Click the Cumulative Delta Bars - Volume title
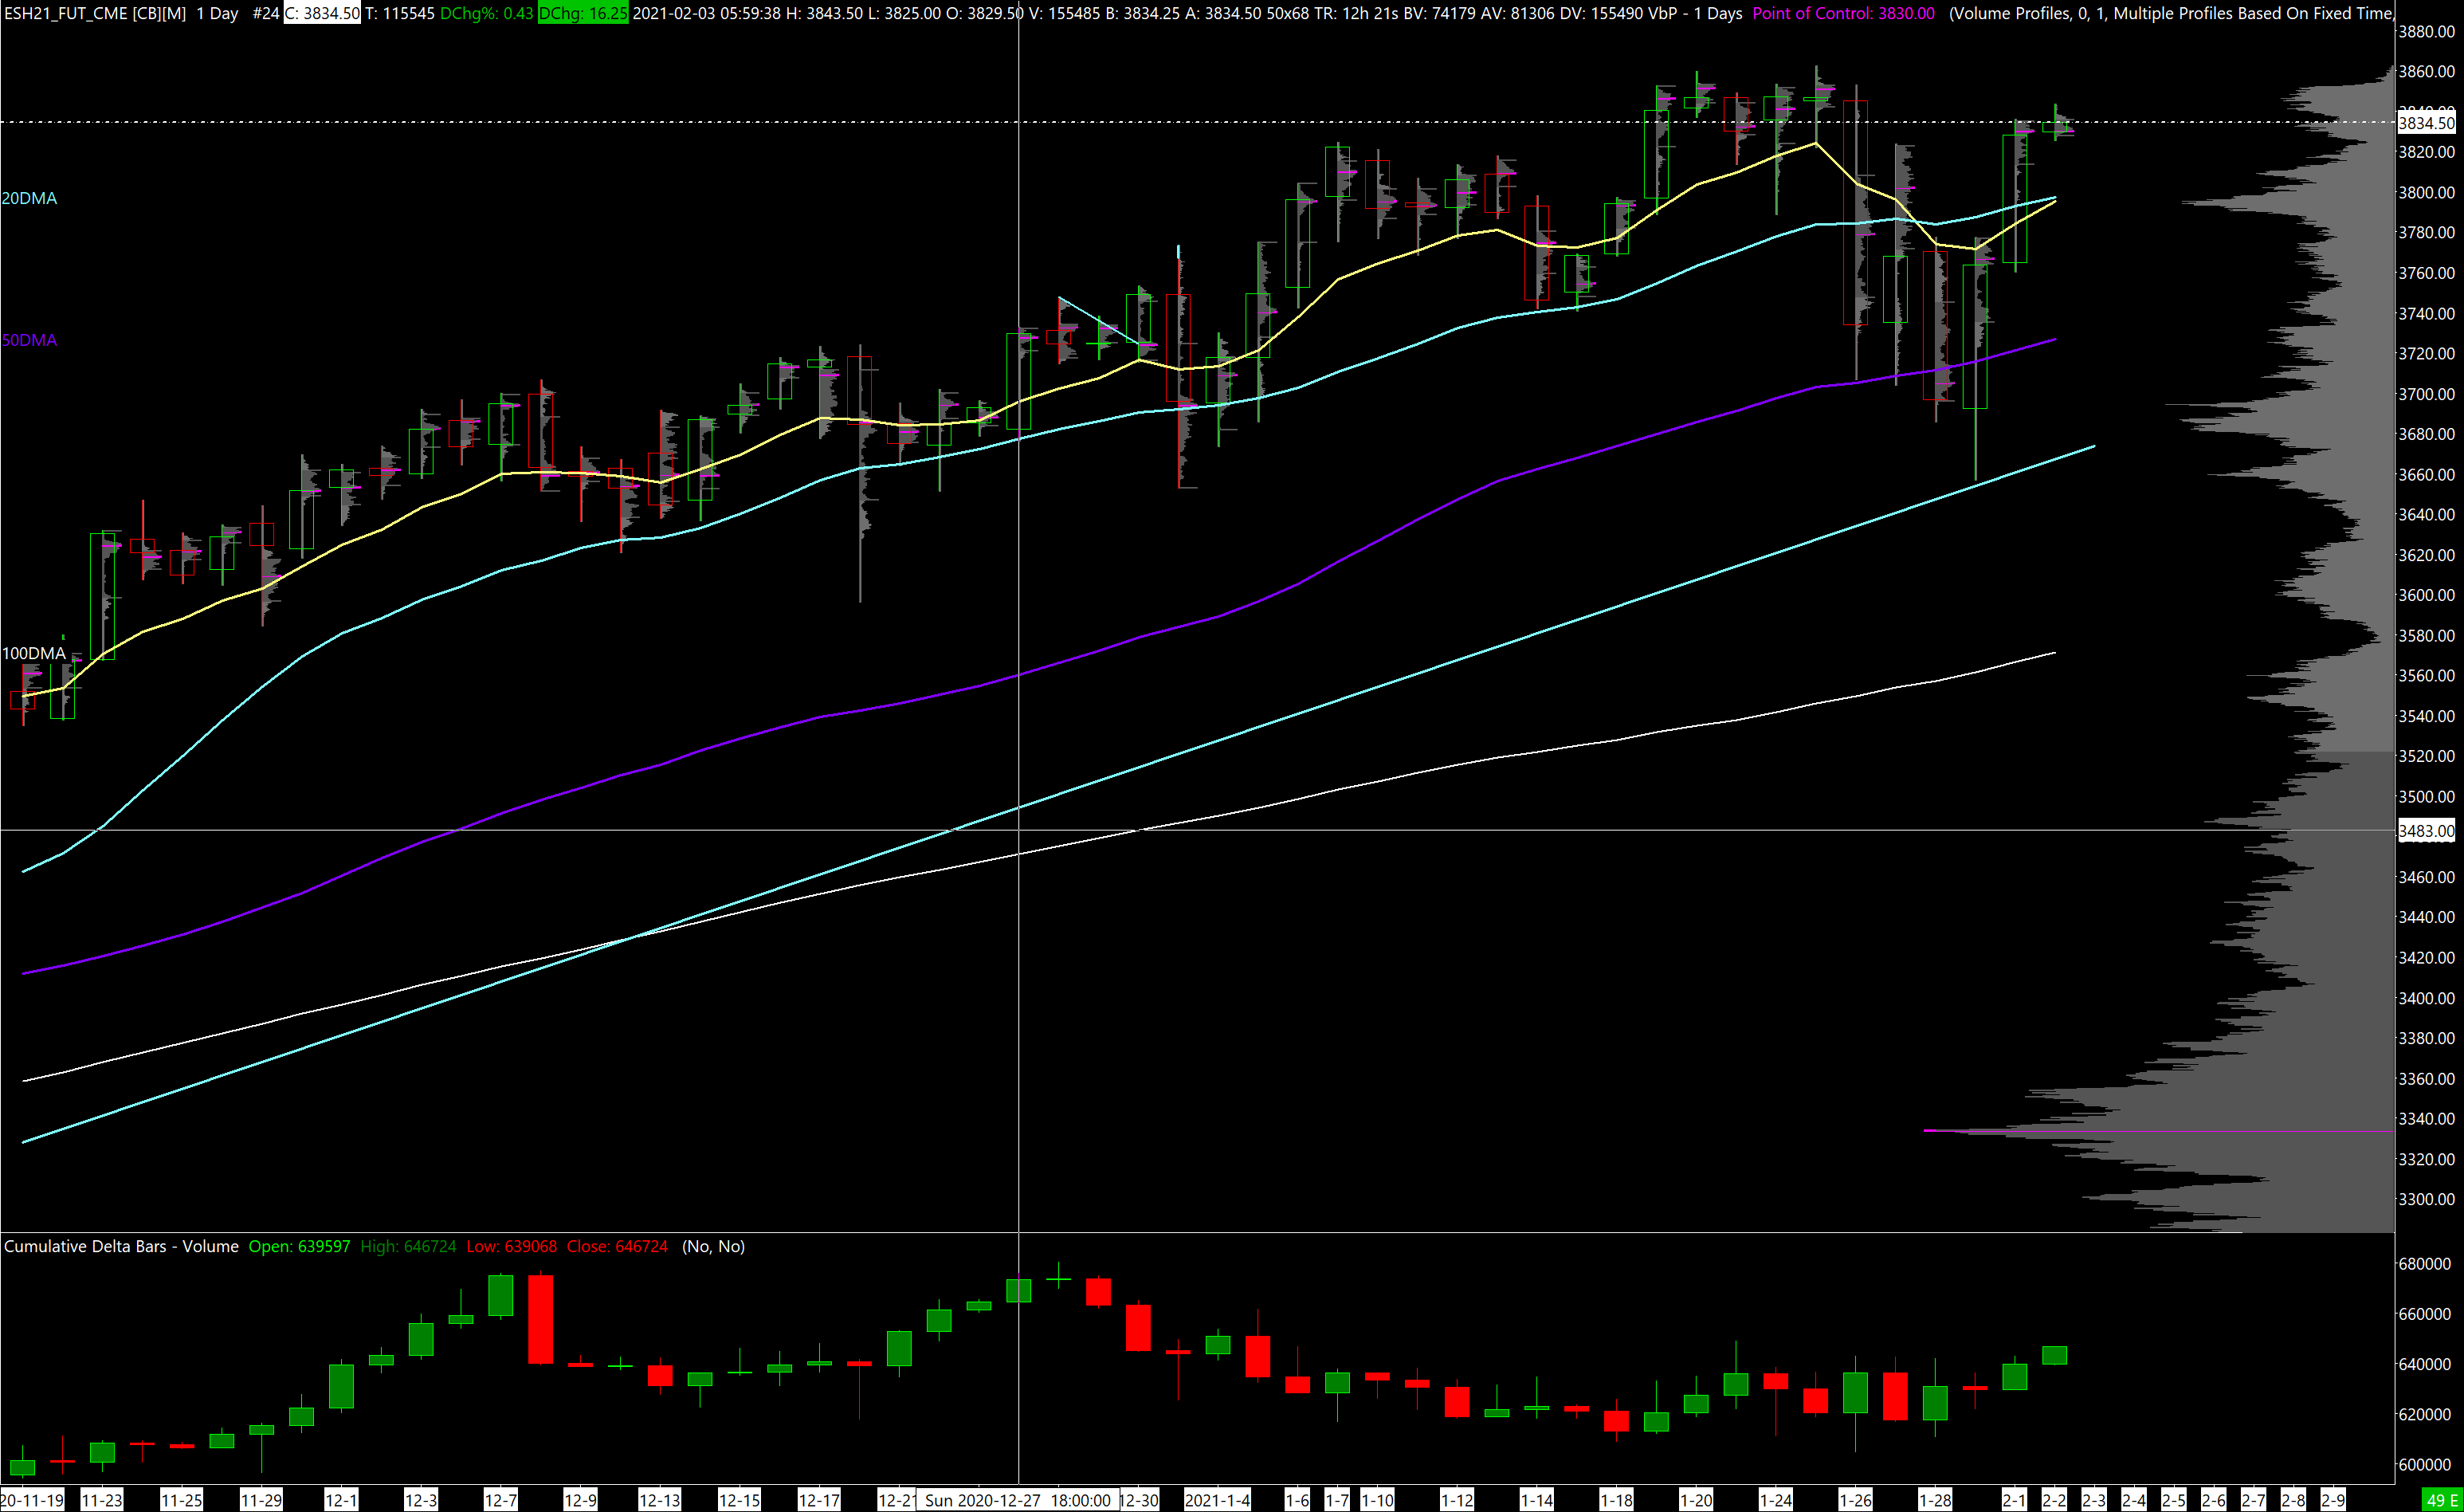This screenshot has height=1512, width=2464. (x=121, y=1246)
